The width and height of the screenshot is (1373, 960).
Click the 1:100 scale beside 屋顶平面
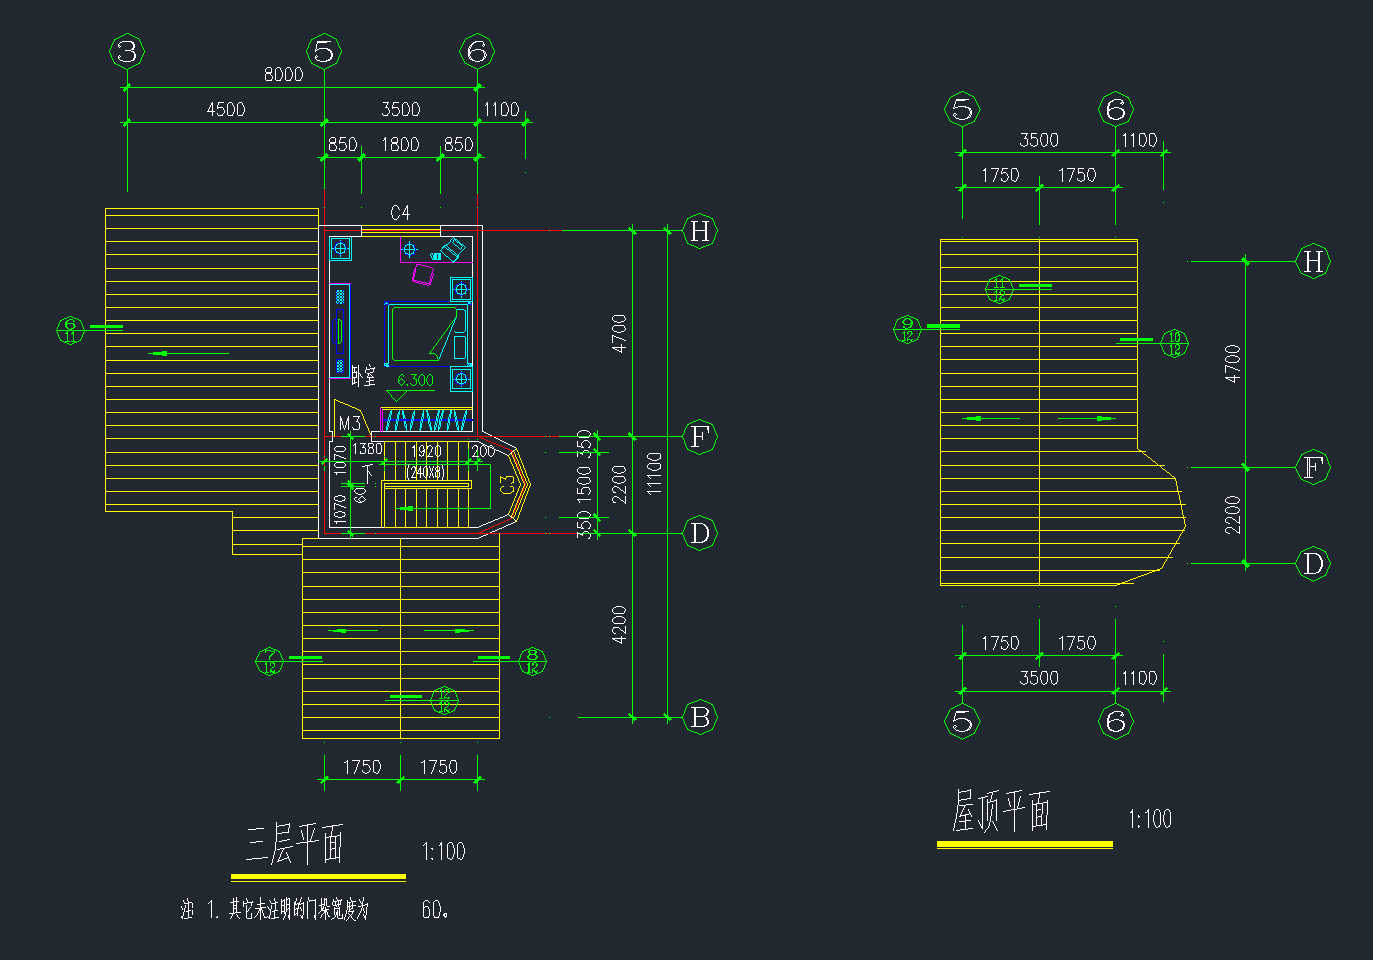point(1150,819)
